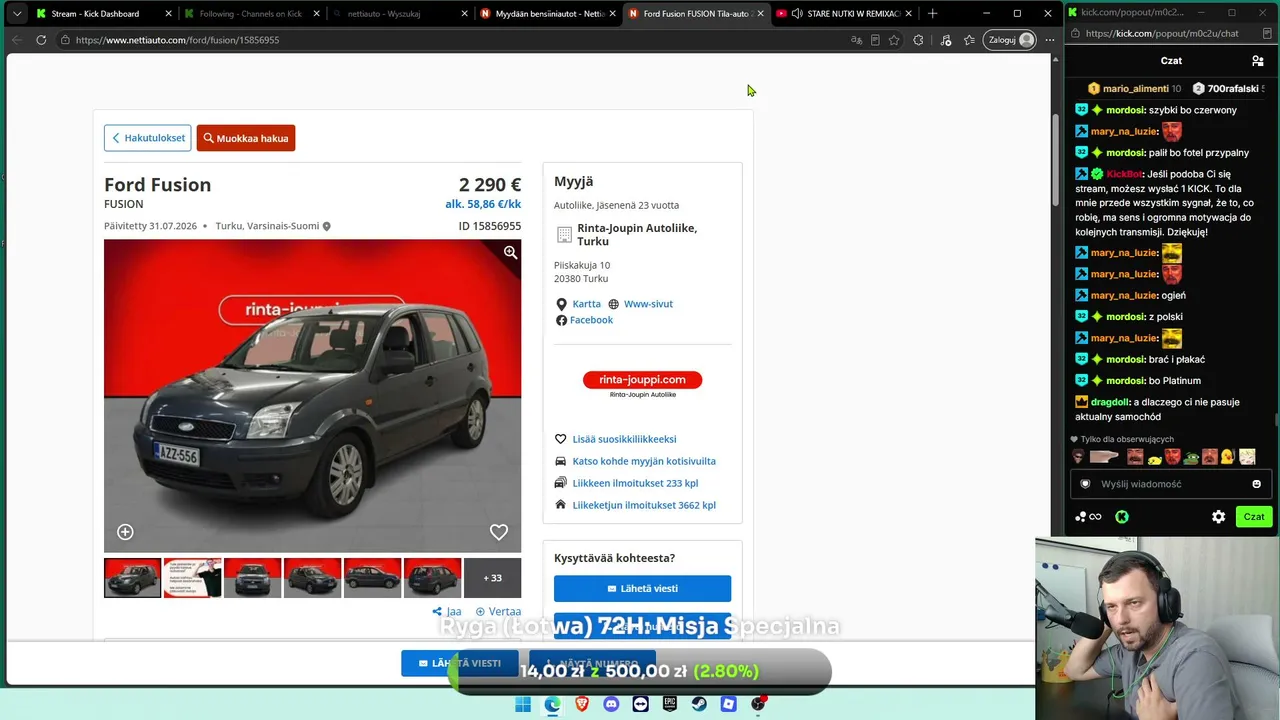
Task: Open chat settings gear in Kick chat
Action: 1218,517
